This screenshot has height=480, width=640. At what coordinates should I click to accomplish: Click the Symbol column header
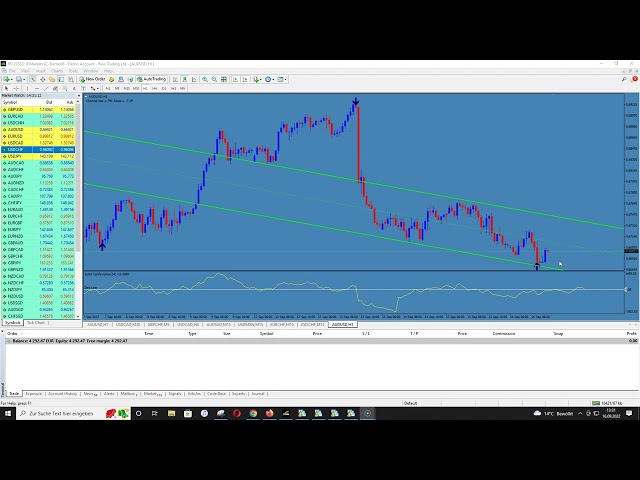tap(12, 102)
